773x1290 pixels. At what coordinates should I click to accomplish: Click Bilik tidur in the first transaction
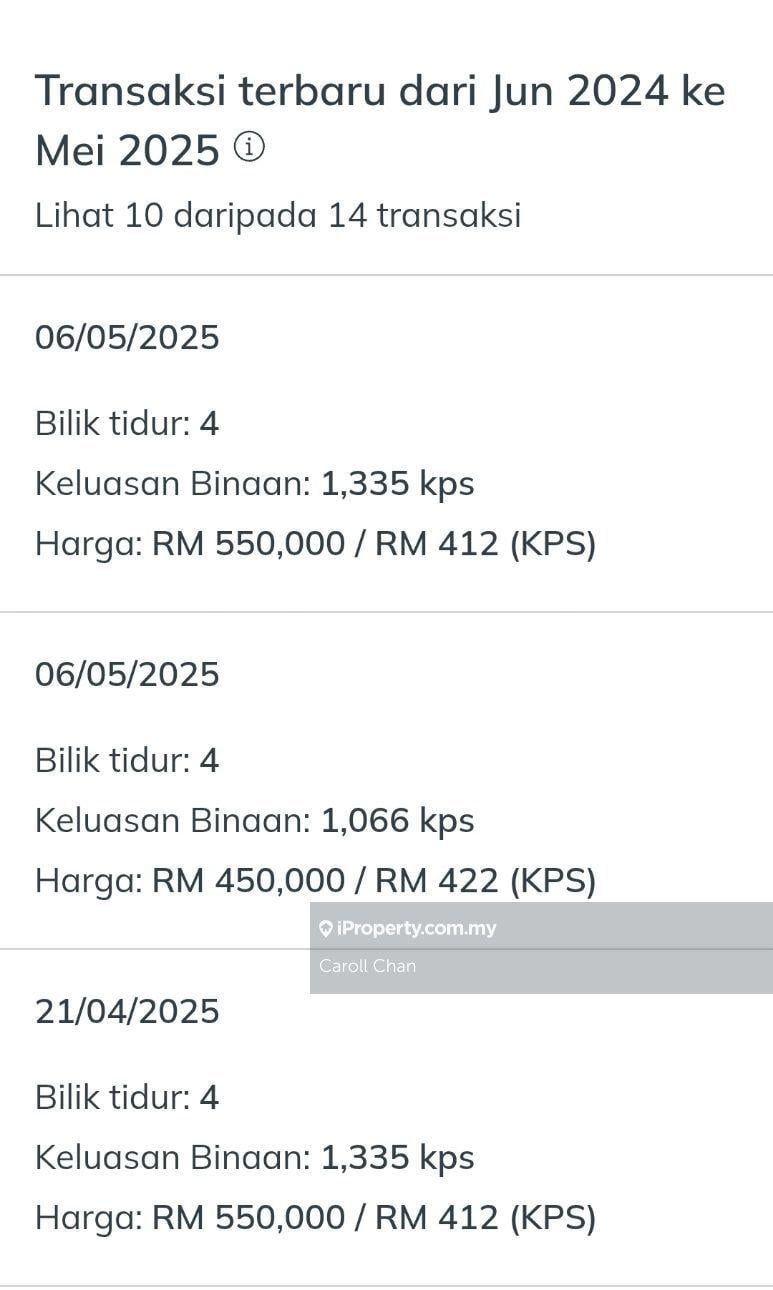tap(127, 424)
